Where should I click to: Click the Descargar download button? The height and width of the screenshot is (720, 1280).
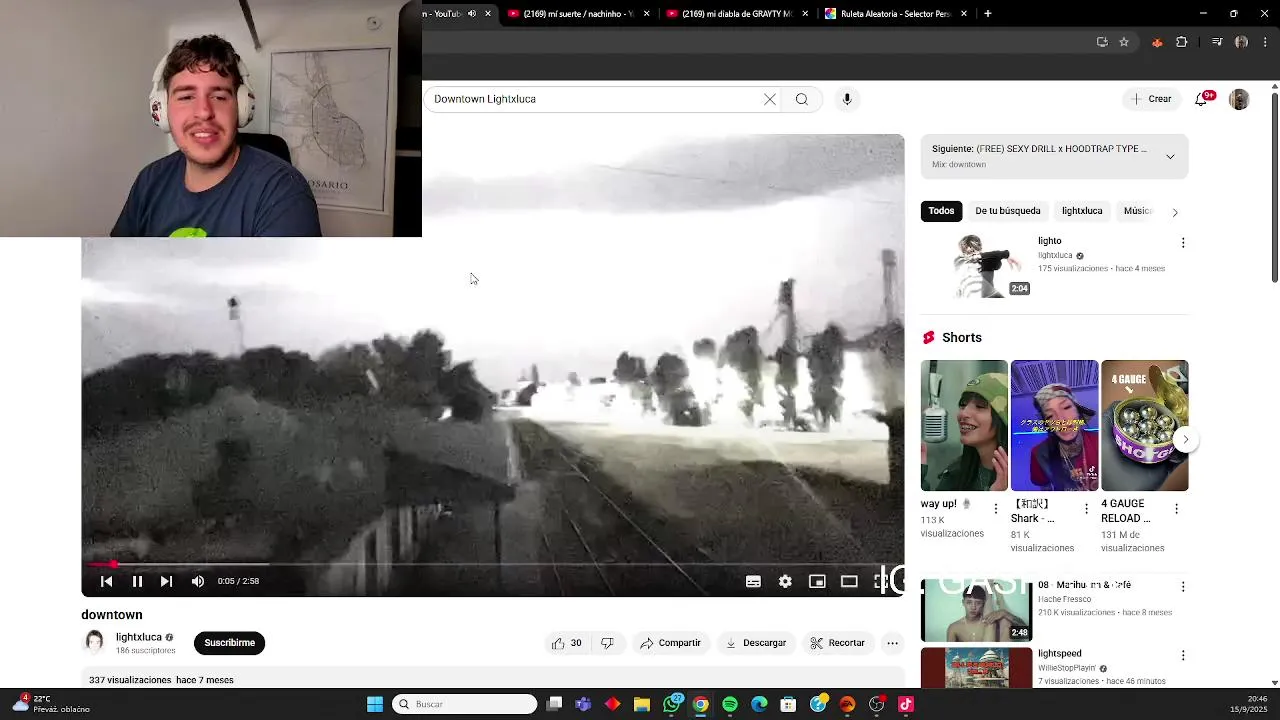click(x=756, y=643)
